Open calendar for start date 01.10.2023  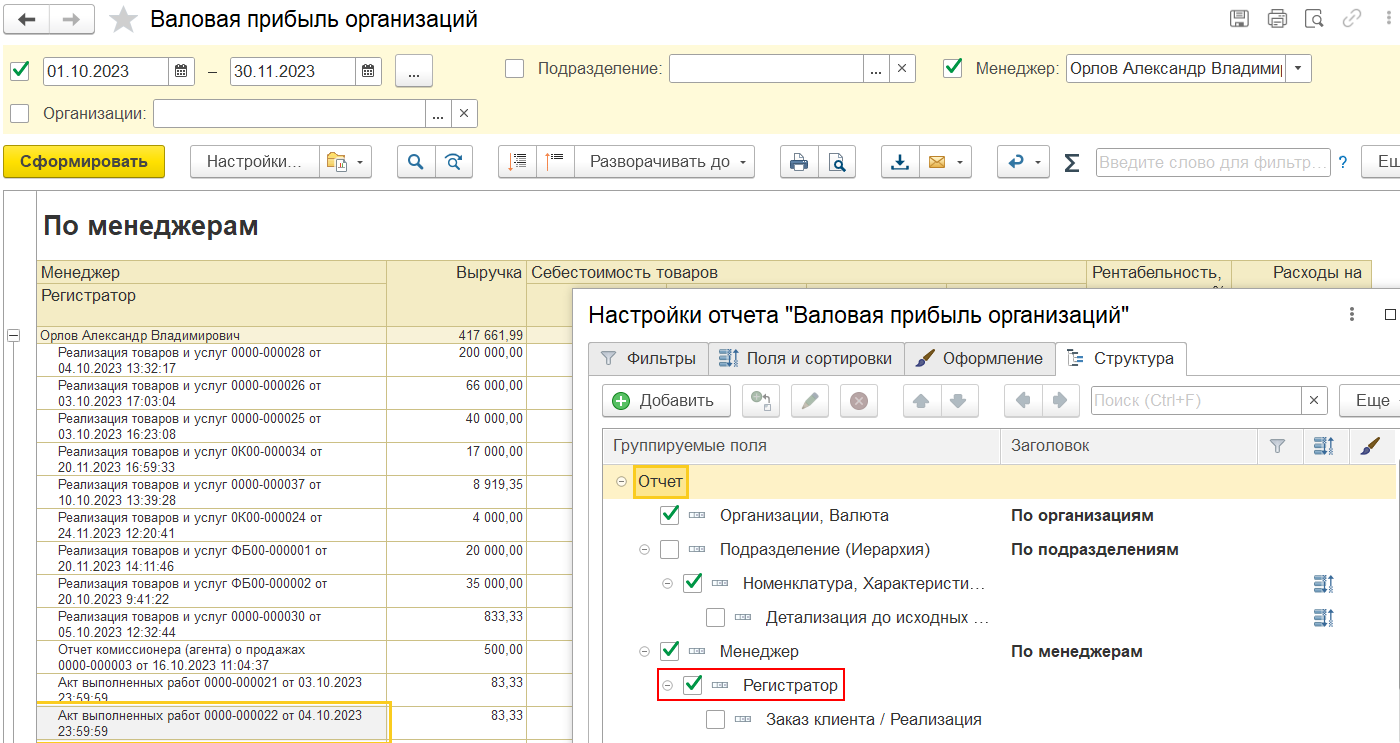point(182,71)
